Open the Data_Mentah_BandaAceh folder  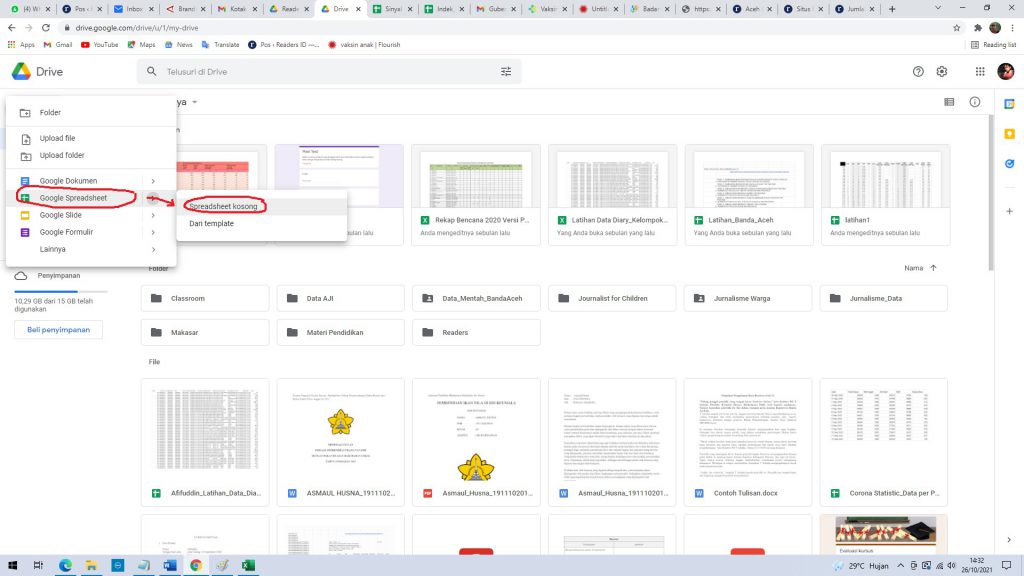(477, 298)
